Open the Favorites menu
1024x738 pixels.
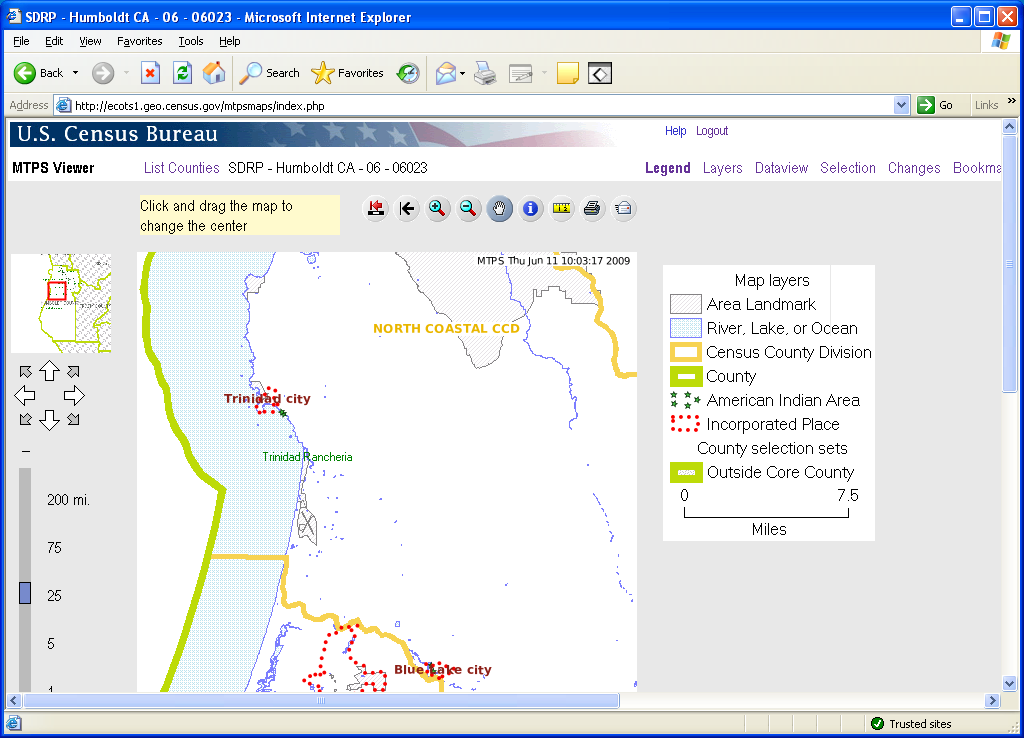click(139, 41)
